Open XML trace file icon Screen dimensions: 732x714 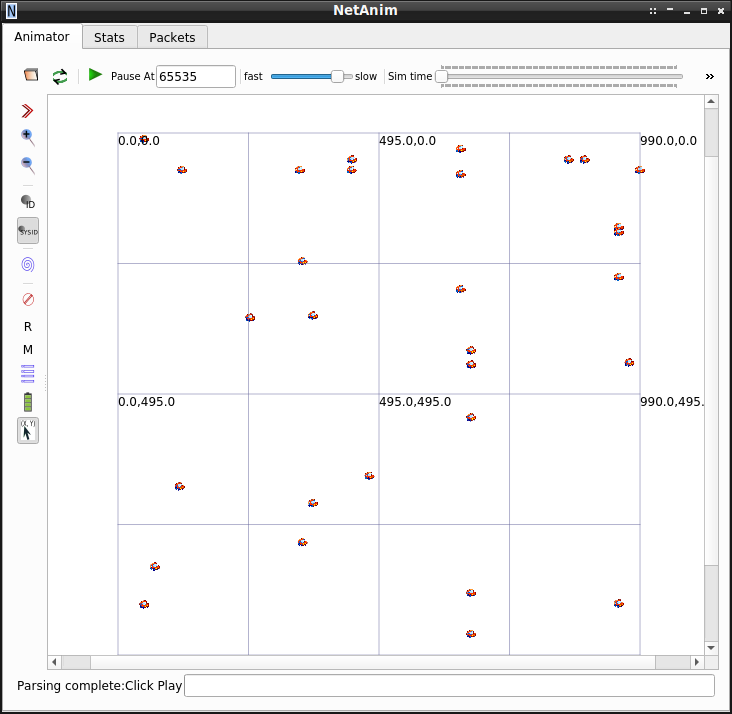point(31,75)
